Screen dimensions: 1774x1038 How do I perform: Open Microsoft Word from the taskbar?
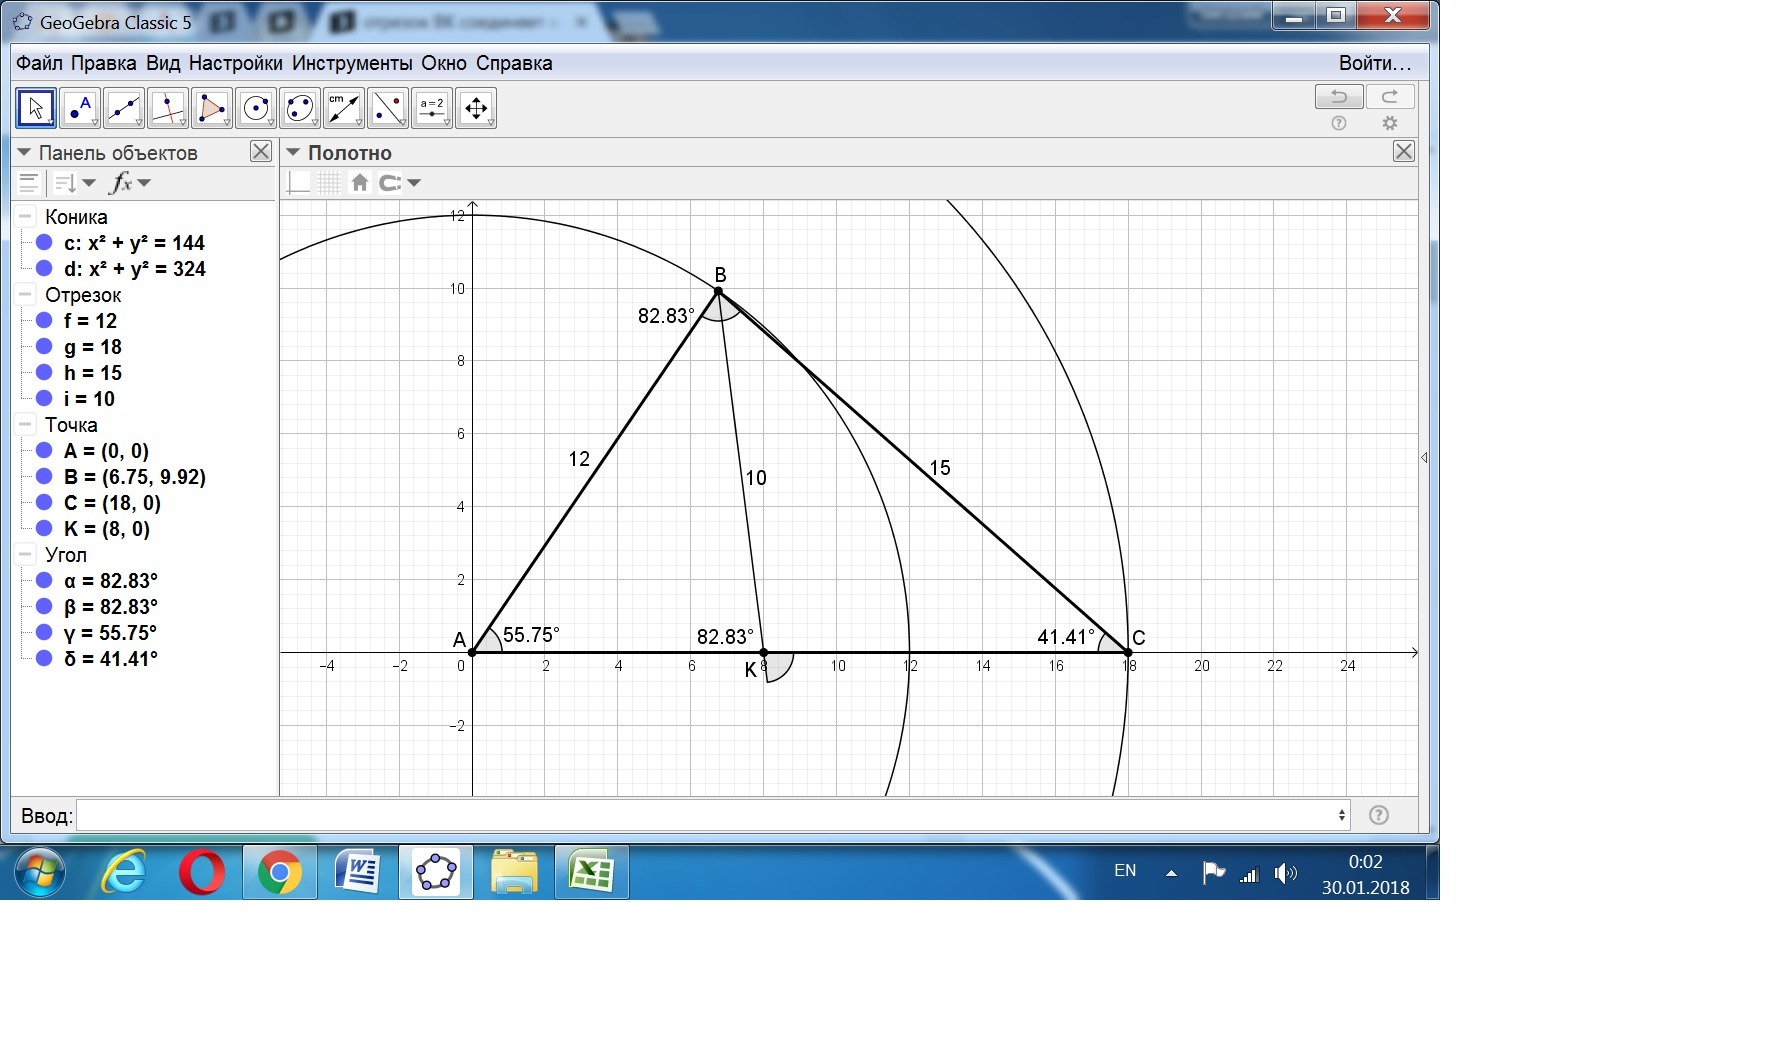tap(358, 873)
